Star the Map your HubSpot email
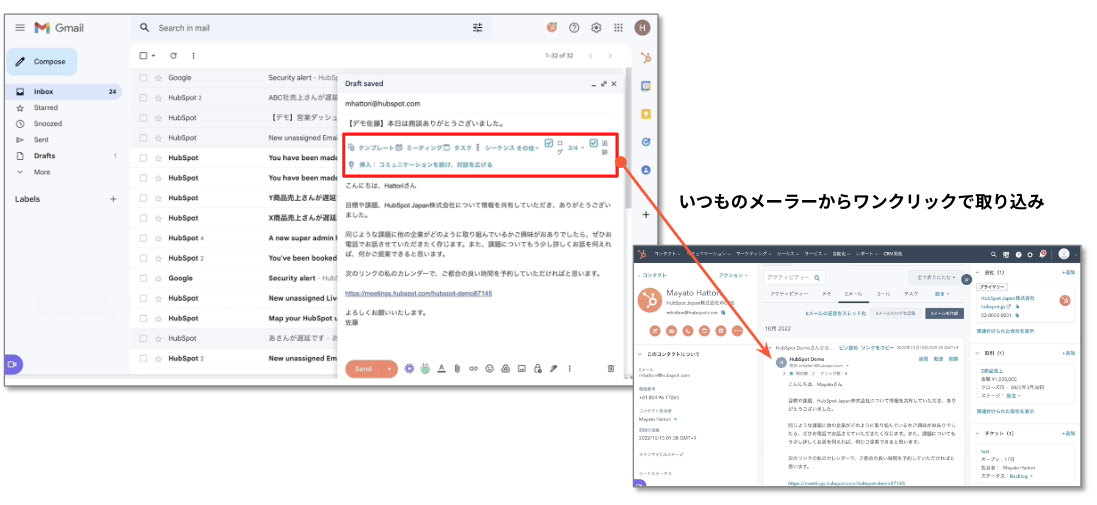Viewport: 1097px width, 505px height. pos(158,318)
